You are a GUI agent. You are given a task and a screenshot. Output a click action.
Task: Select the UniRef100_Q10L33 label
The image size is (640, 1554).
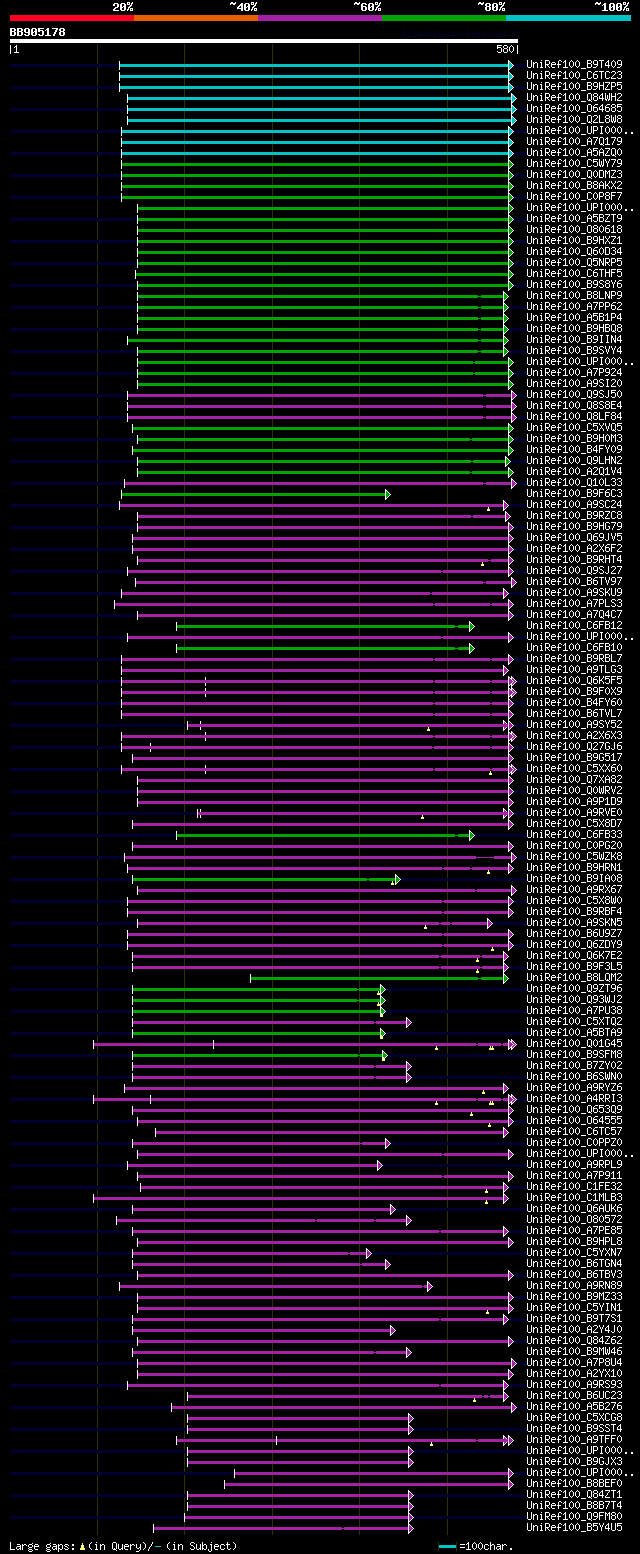pyautogui.click(x=574, y=482)
